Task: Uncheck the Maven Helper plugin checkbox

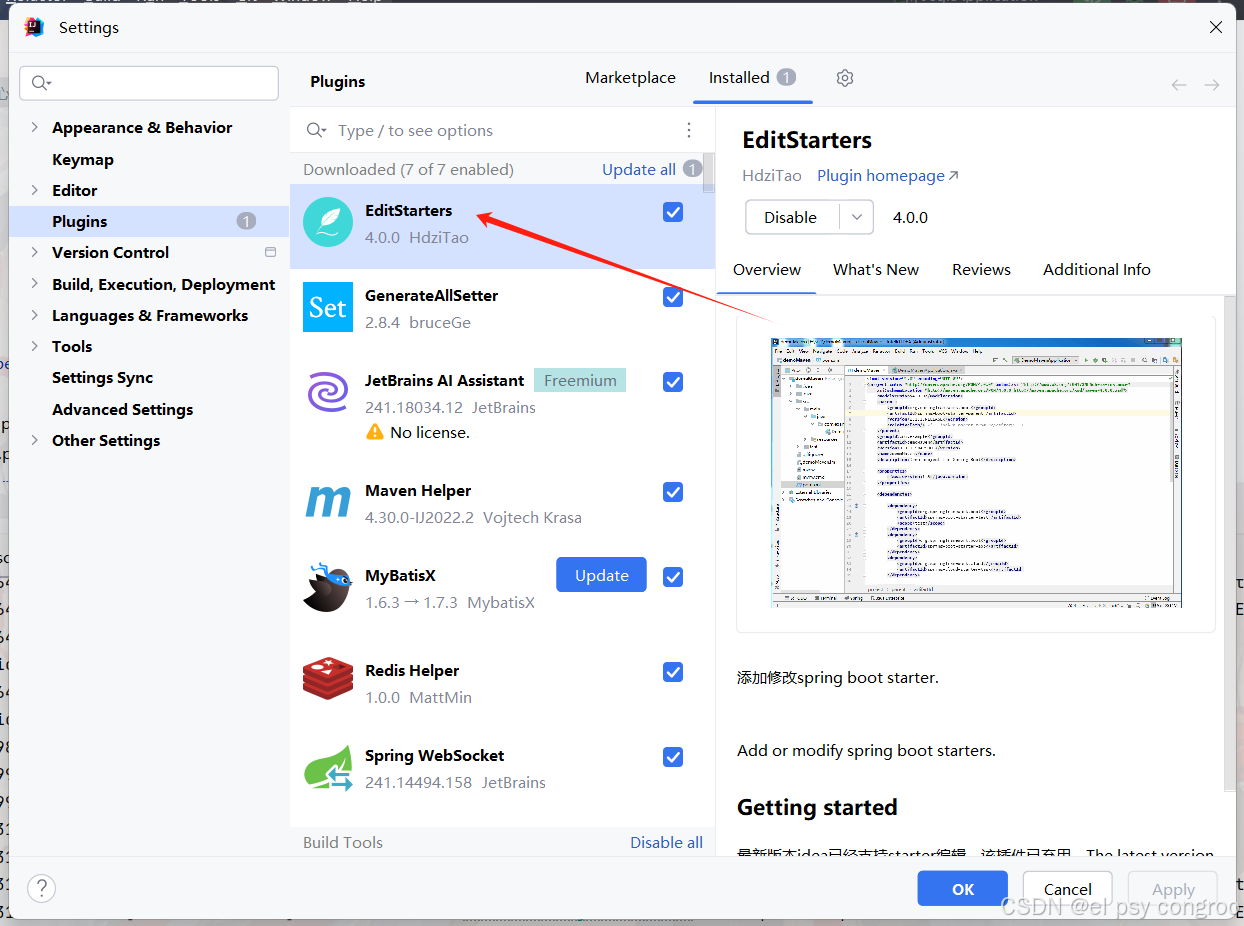Action: point(673,492)
